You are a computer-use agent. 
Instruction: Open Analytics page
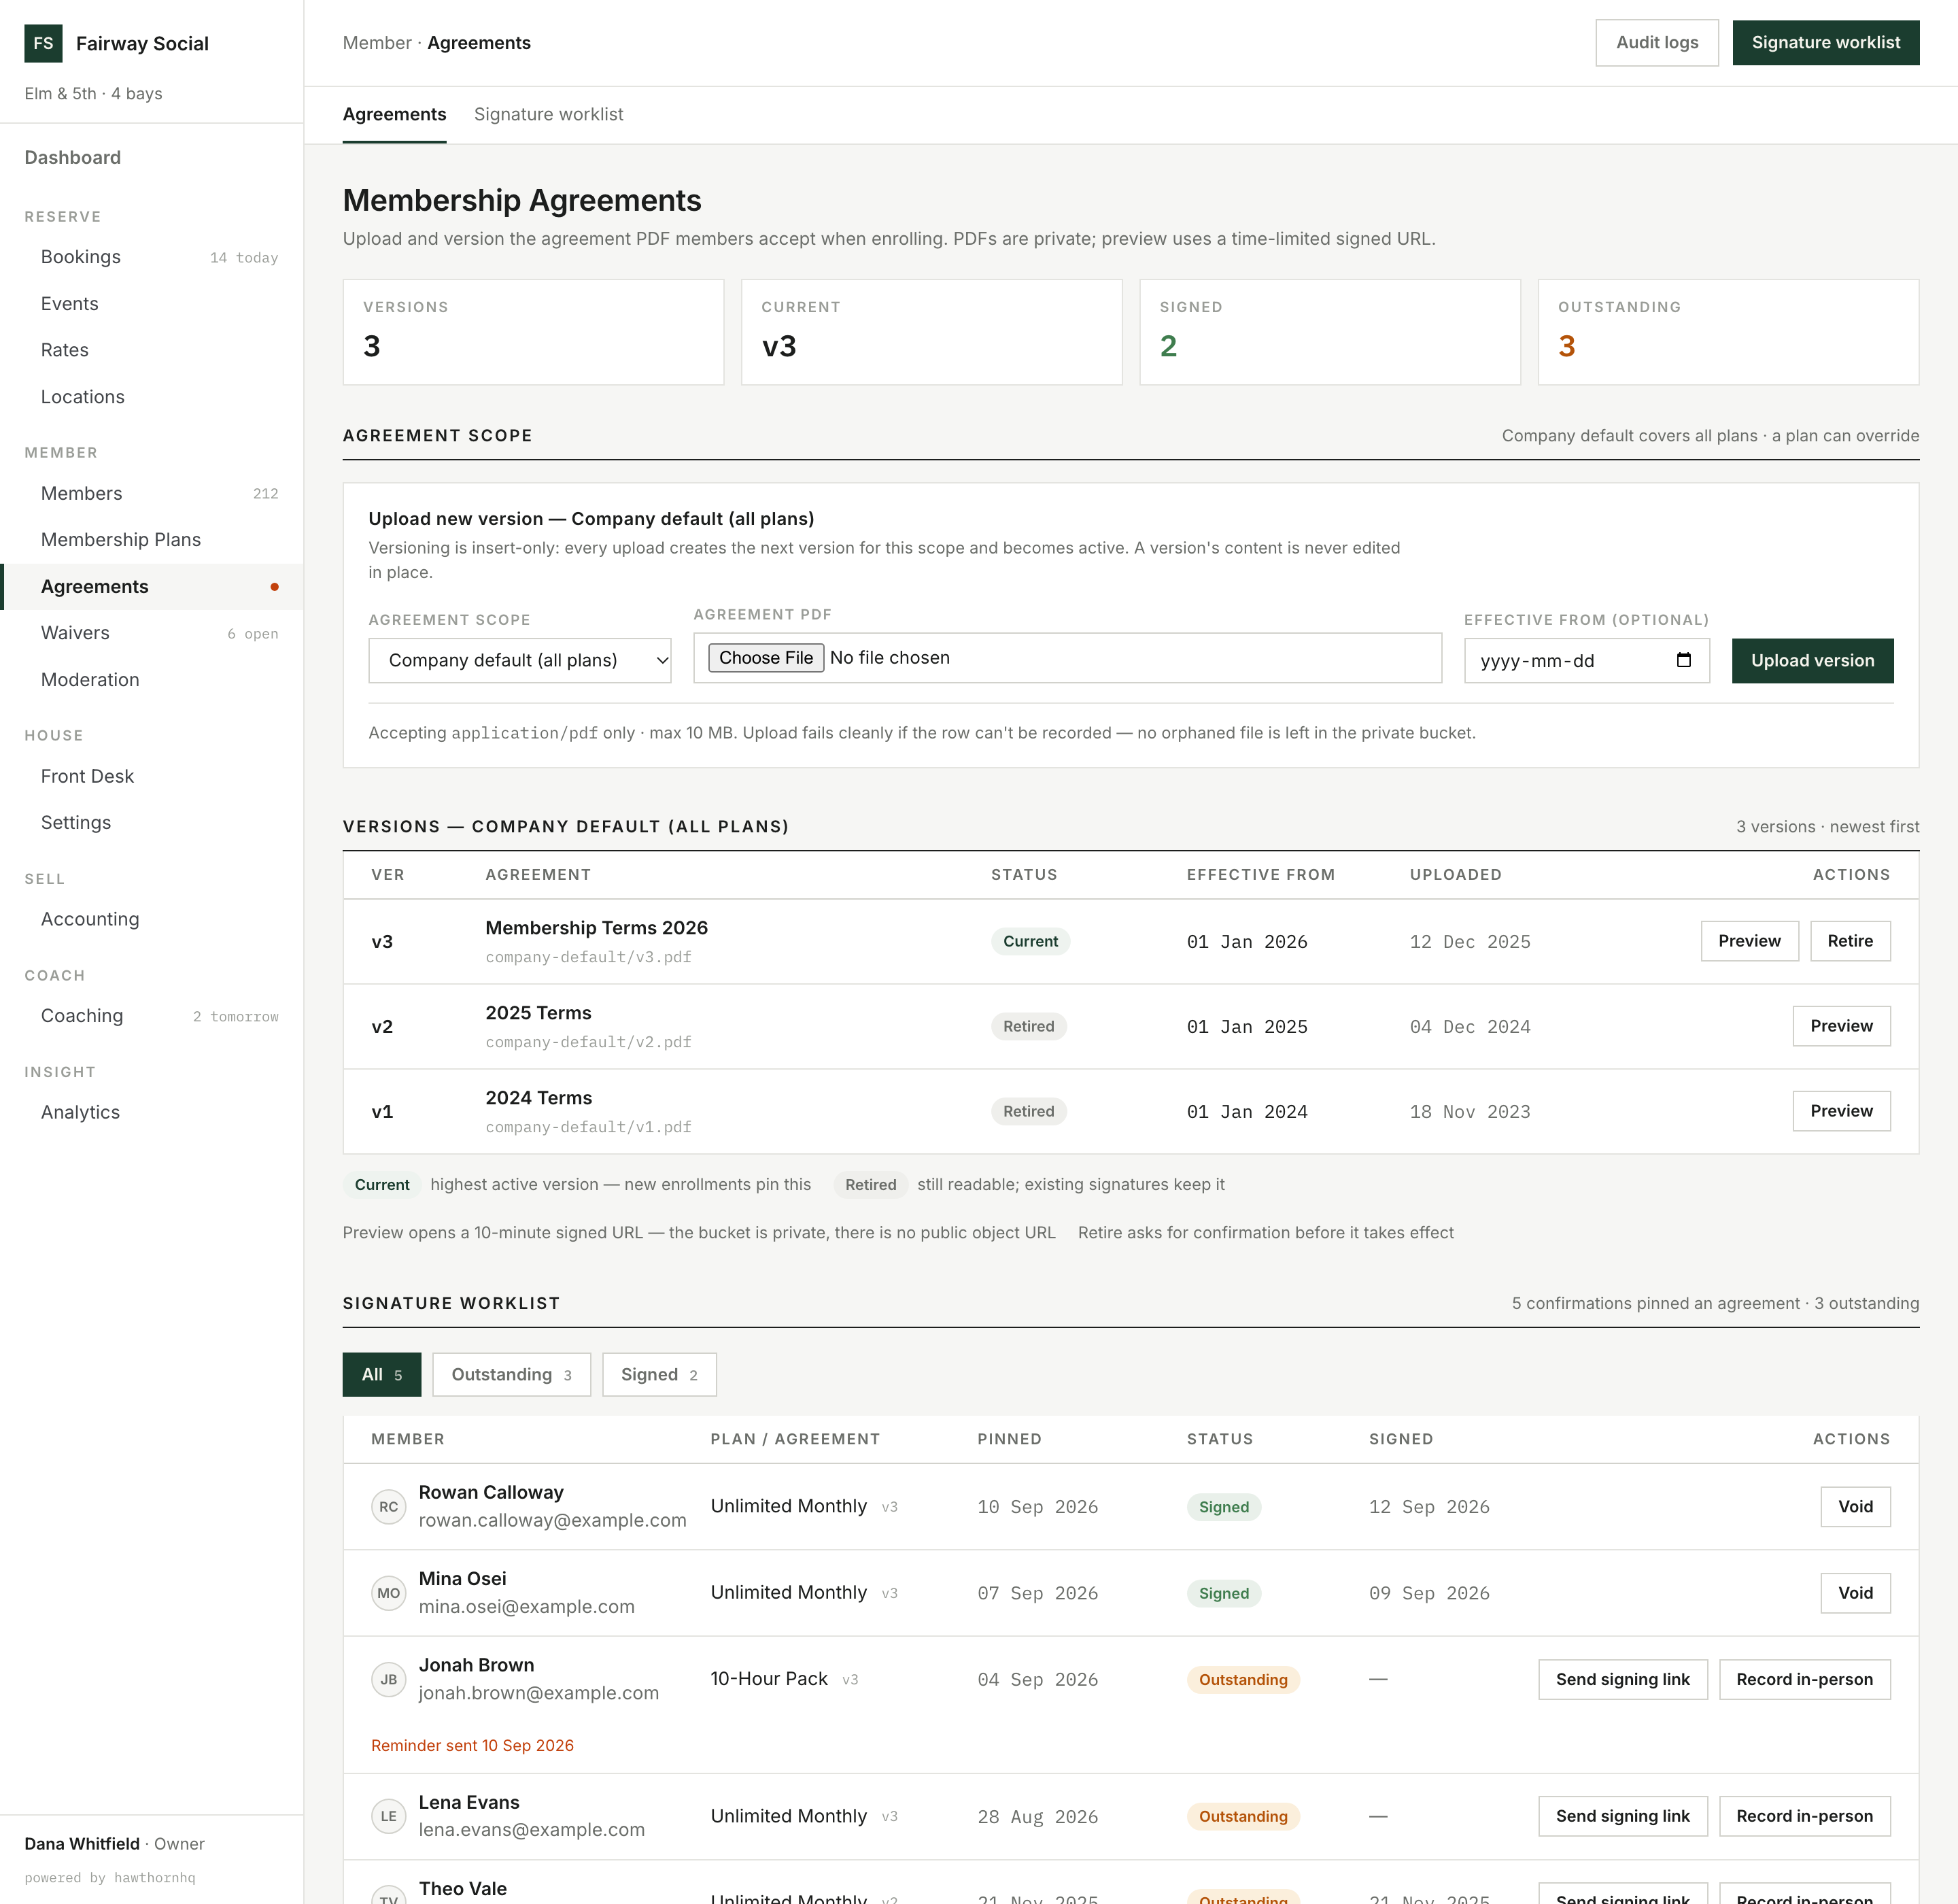point(152,1112)
